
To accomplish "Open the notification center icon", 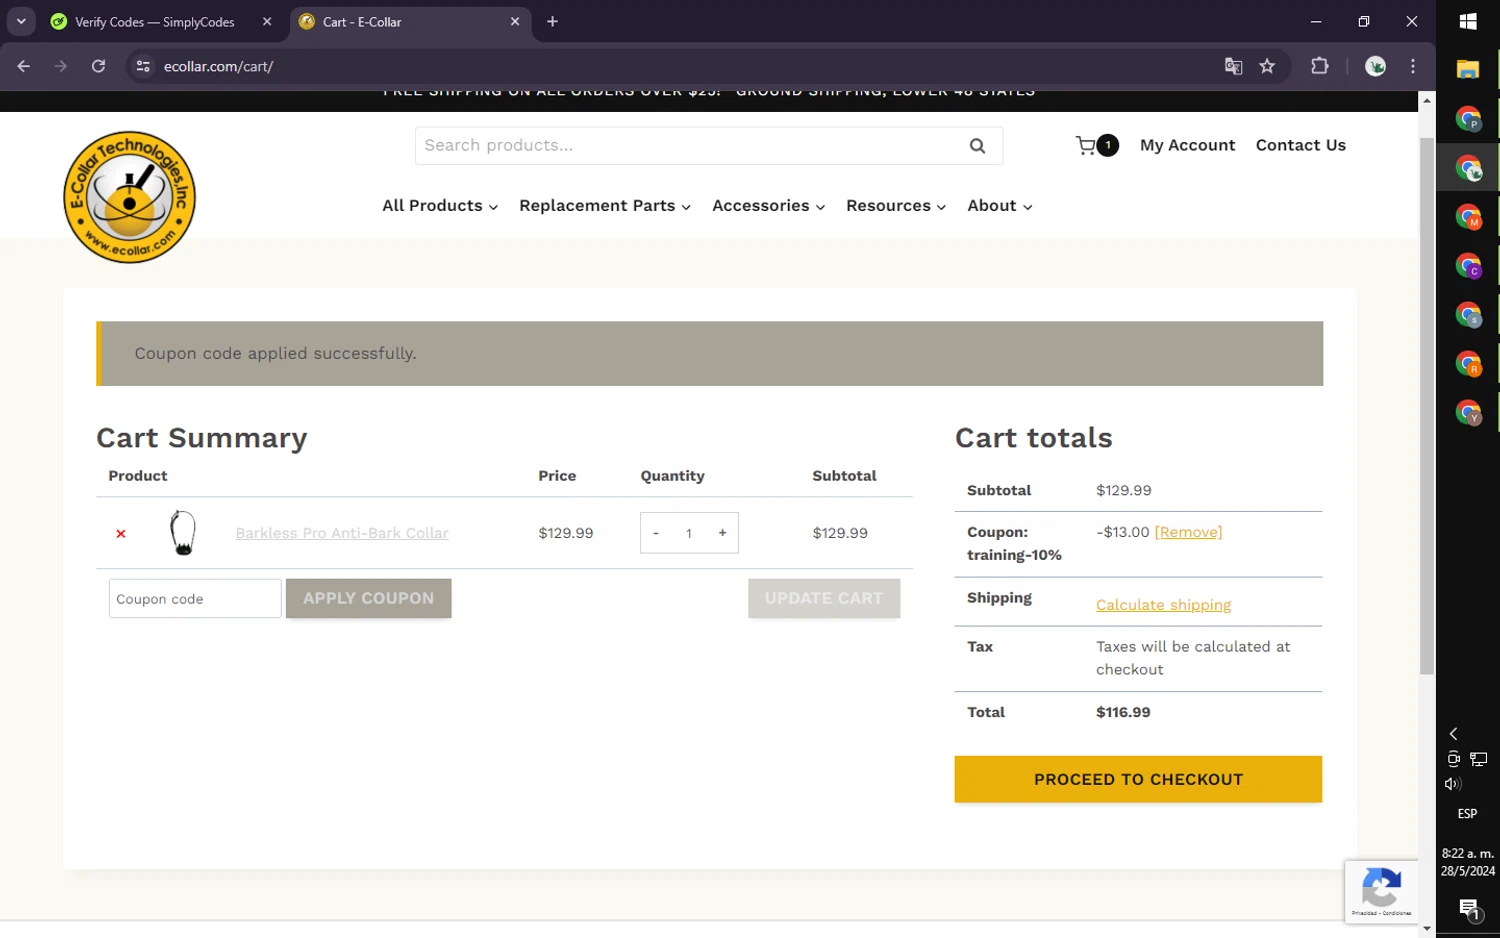I will coord(1468,909).
